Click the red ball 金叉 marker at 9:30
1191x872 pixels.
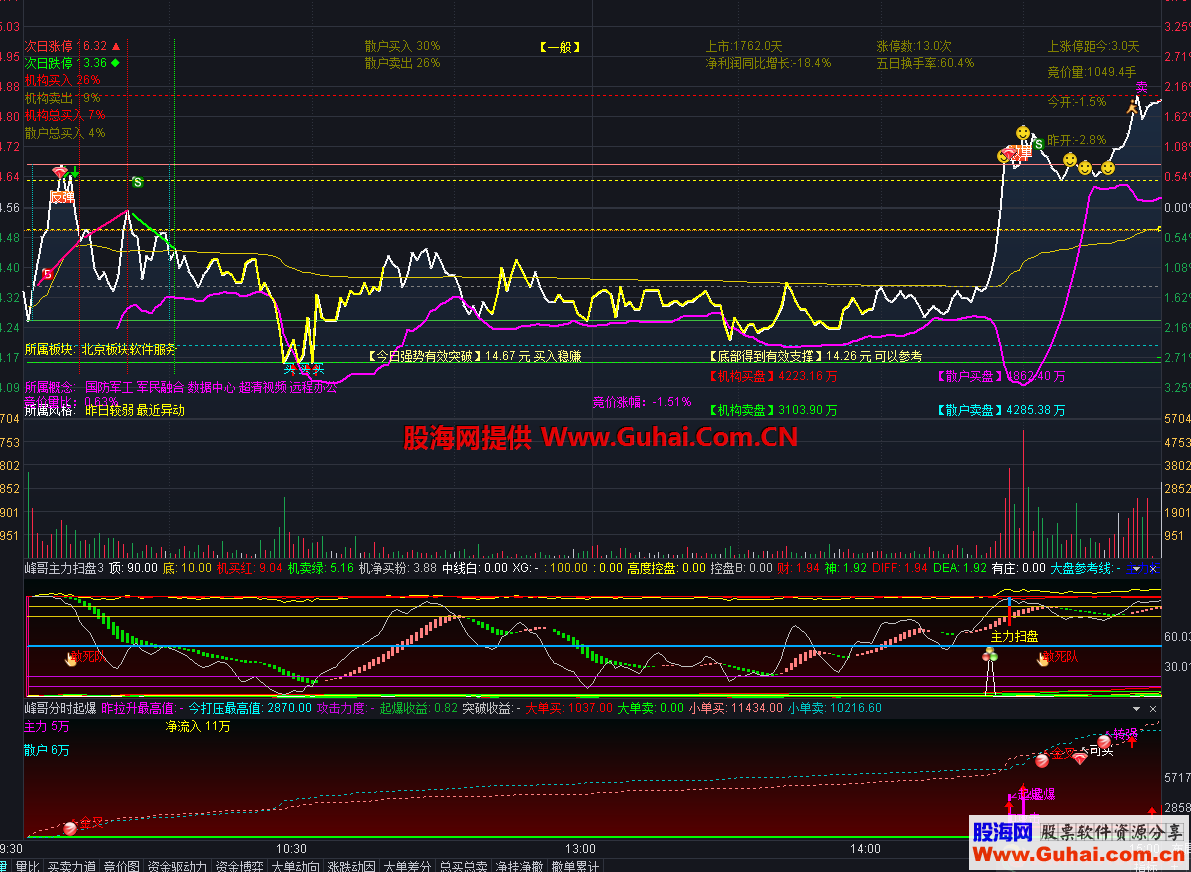coord(70,828)
